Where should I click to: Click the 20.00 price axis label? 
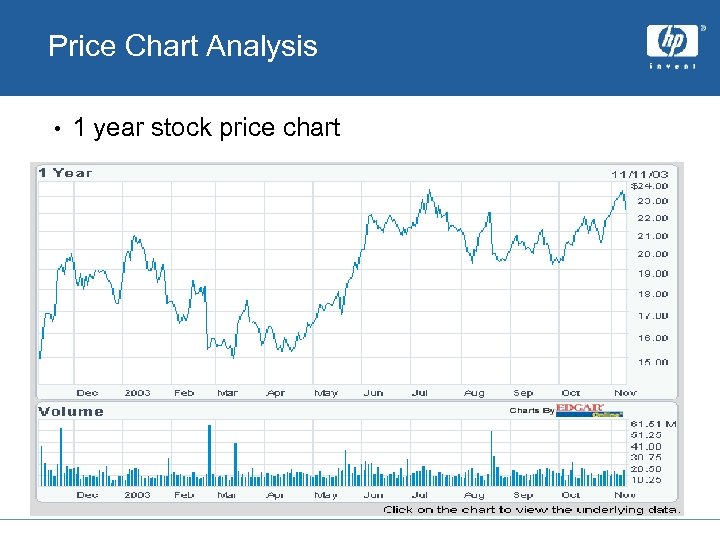pos(653,254)
